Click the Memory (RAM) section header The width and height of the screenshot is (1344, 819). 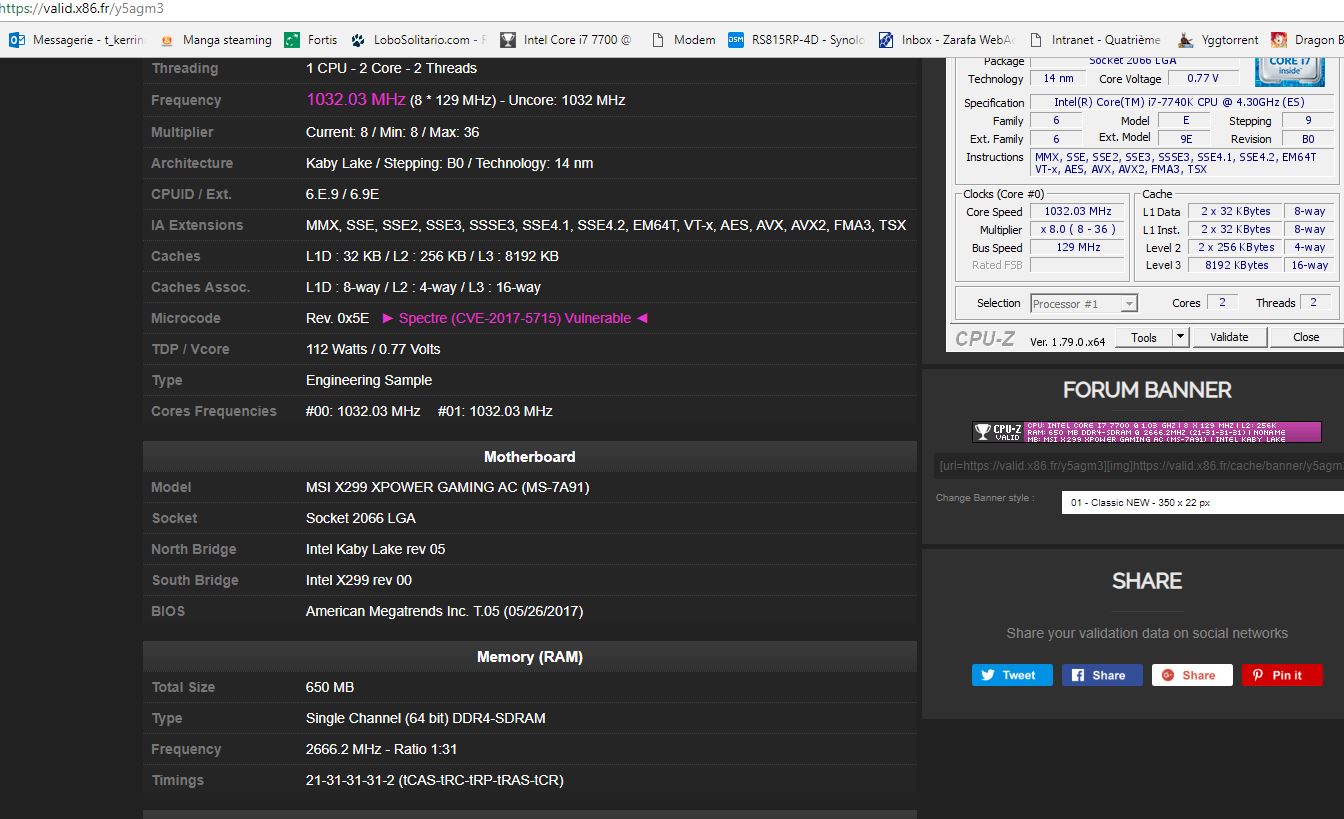point(530,657)
